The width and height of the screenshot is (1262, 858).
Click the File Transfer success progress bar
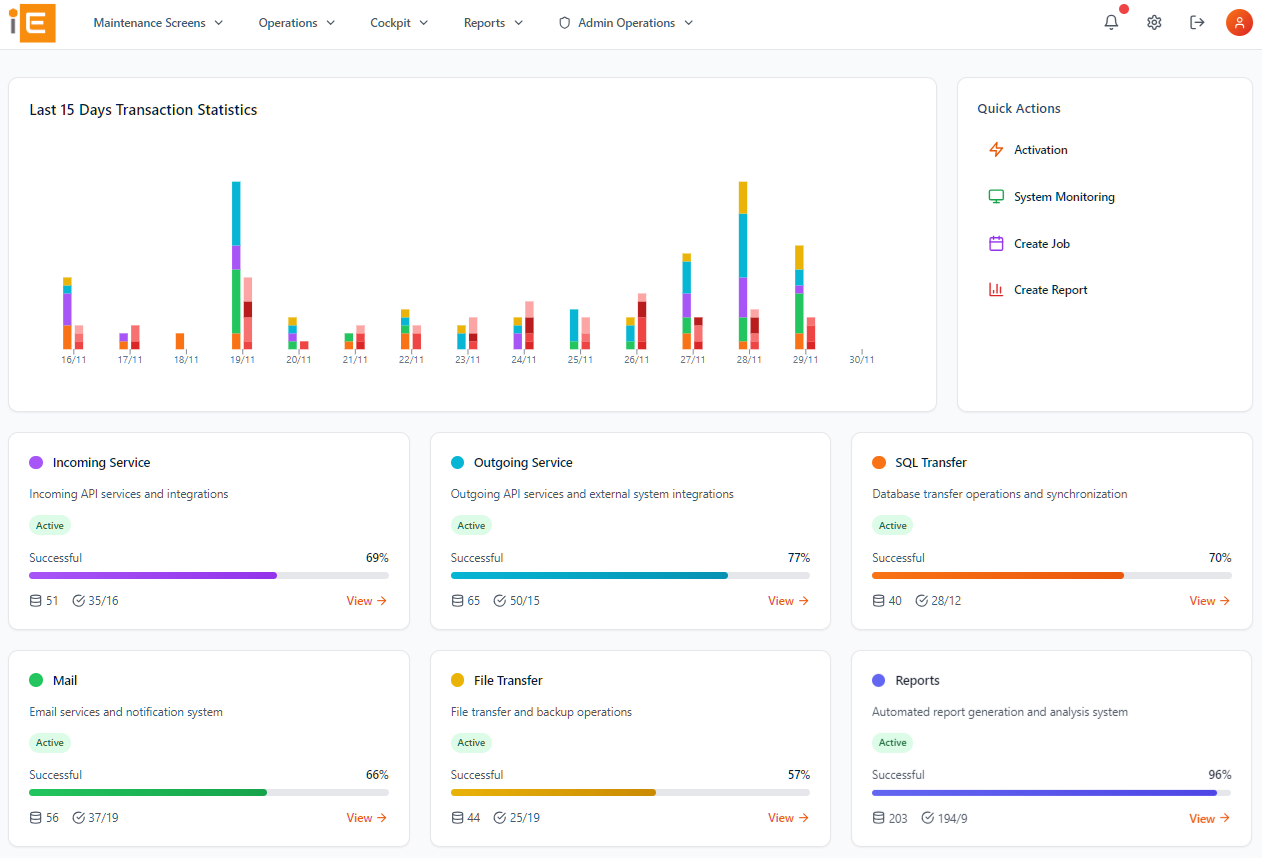(x=630, y=792)
